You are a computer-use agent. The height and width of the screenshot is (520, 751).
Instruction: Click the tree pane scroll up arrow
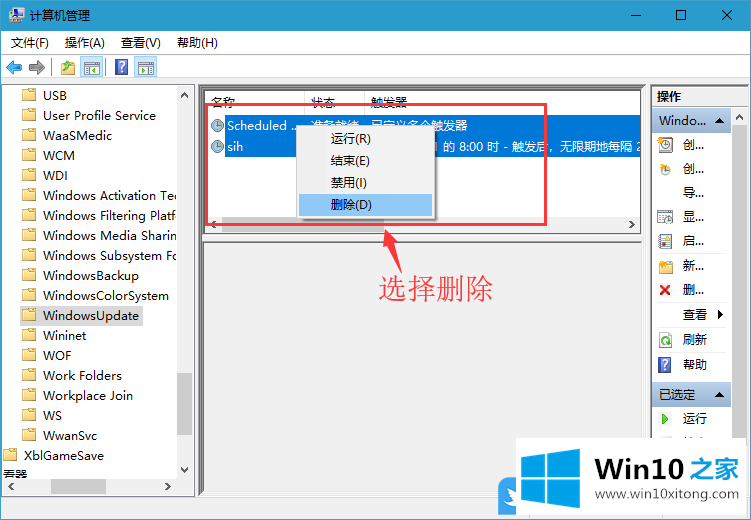coord(184,95)
